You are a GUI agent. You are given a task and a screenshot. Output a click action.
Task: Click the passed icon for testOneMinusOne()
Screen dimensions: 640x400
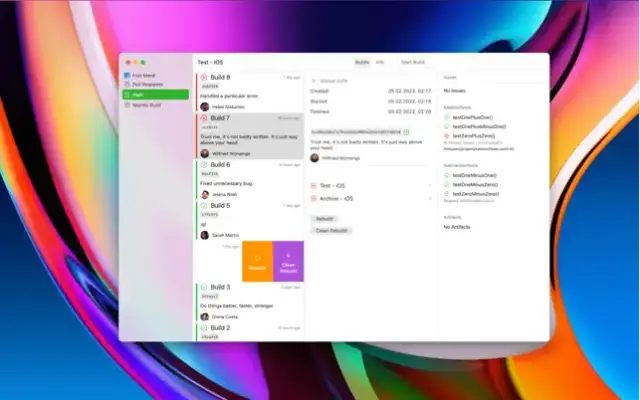pyautogui.click(x=447, y=176)
